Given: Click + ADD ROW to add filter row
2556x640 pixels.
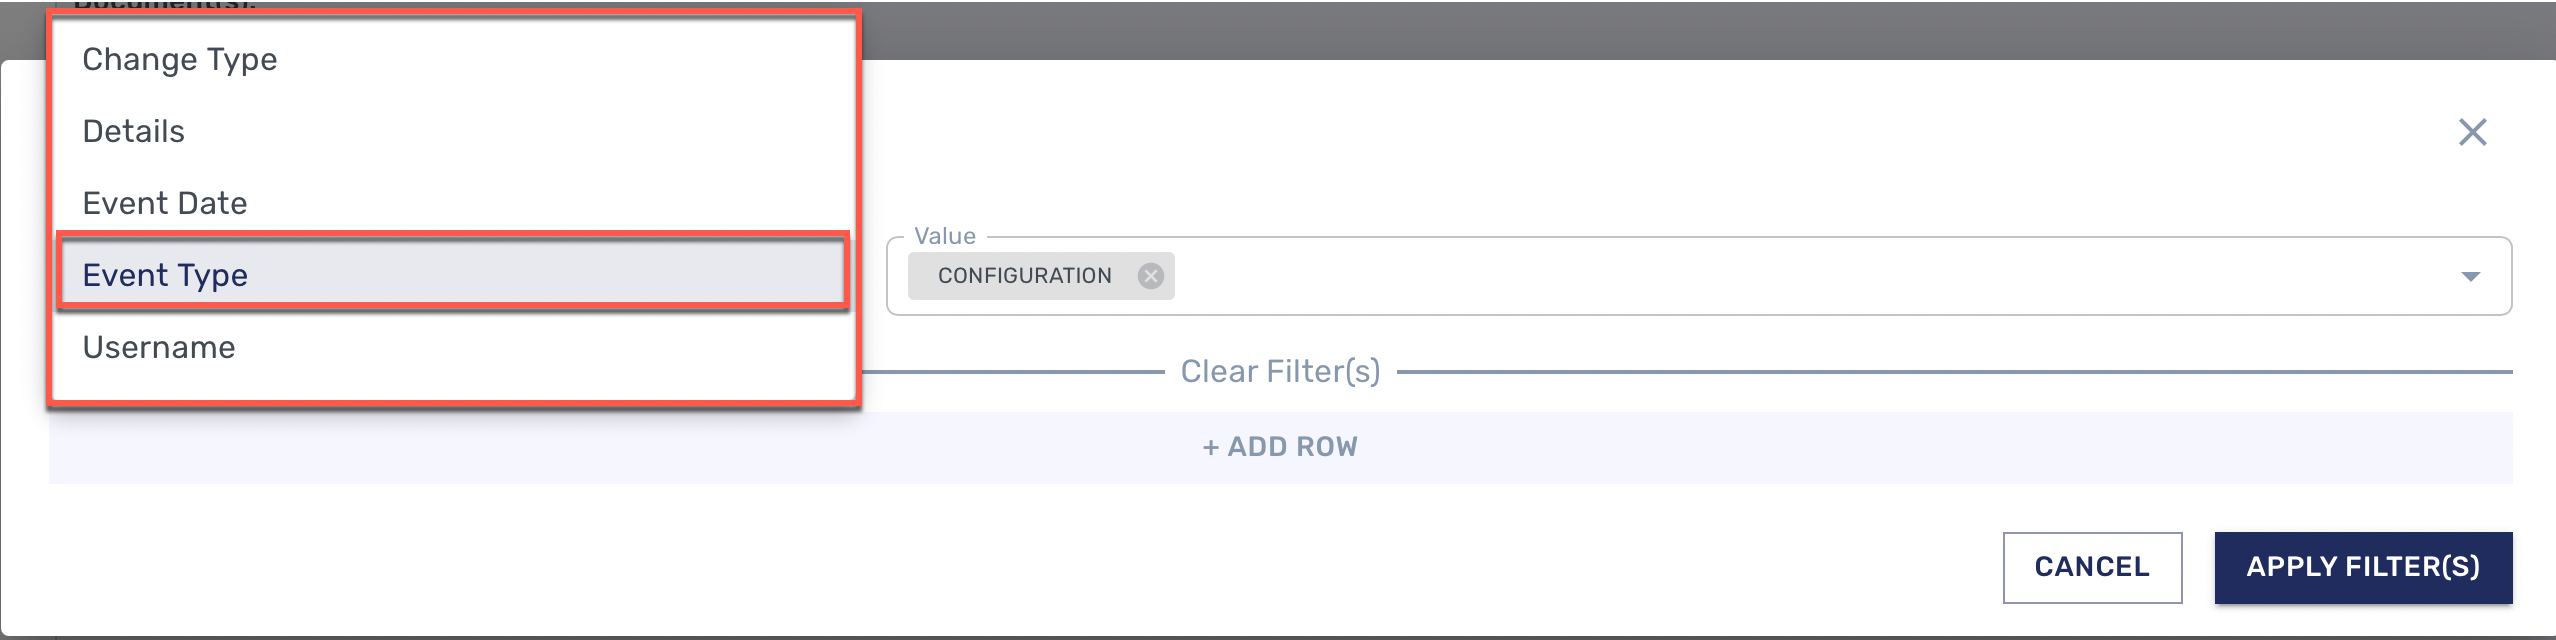Looking at the screenshot, I should [x=1279, y=446].
